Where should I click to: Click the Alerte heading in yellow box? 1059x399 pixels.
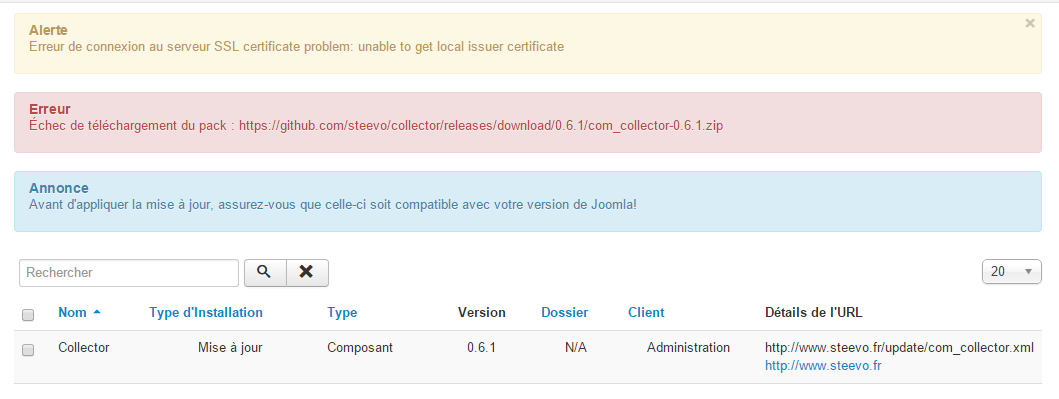coord(48,30)
